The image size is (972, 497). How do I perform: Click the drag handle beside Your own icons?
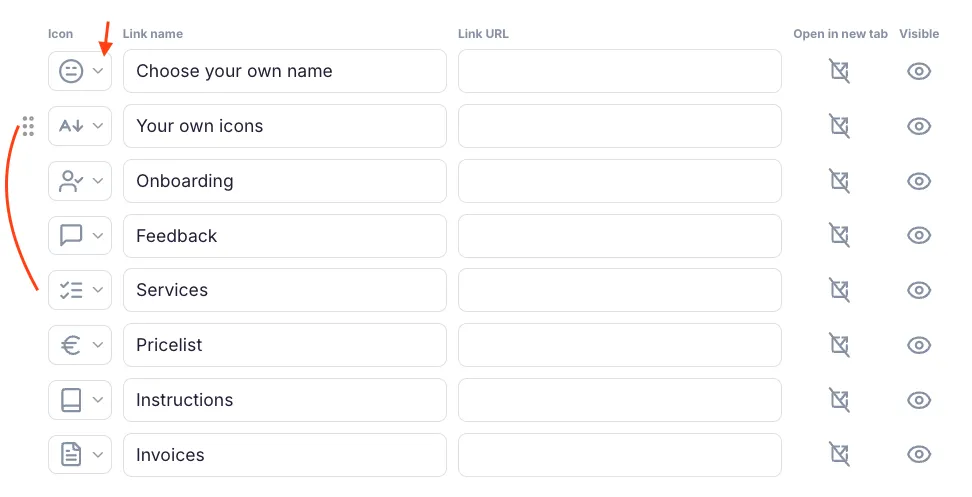[28, 126]
